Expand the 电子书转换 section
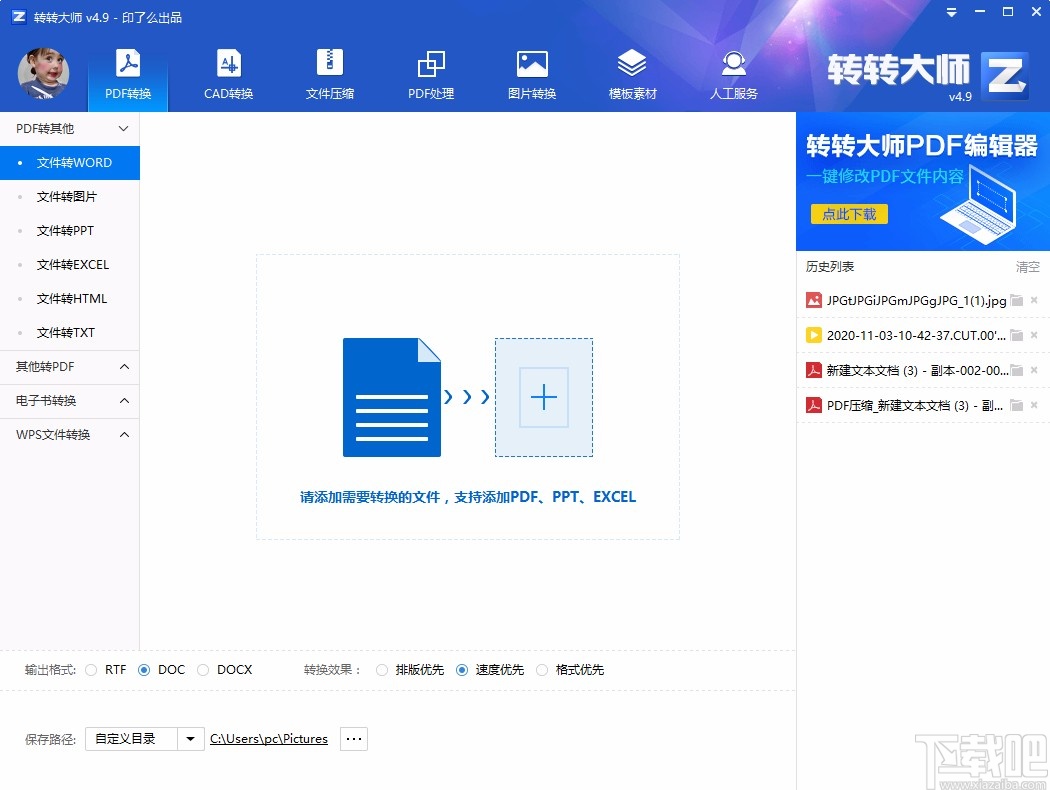The height and width of the screenshot is (790, 1050). [x=70, y=401]
